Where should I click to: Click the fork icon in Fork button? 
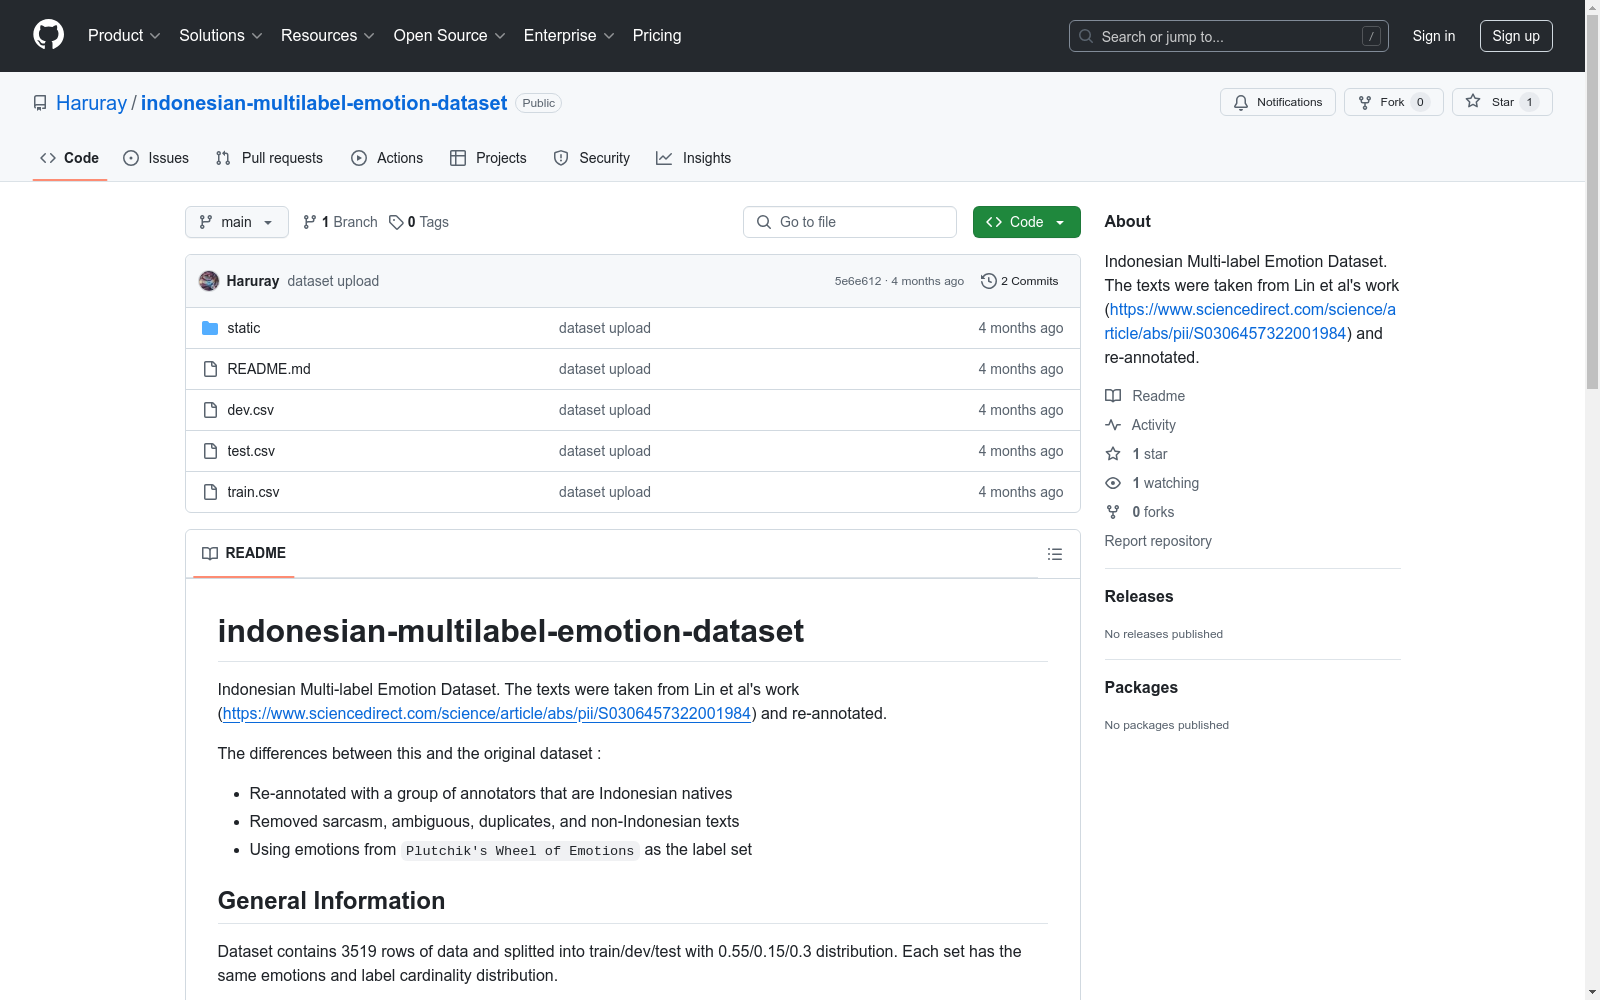tap(1365, 102)
